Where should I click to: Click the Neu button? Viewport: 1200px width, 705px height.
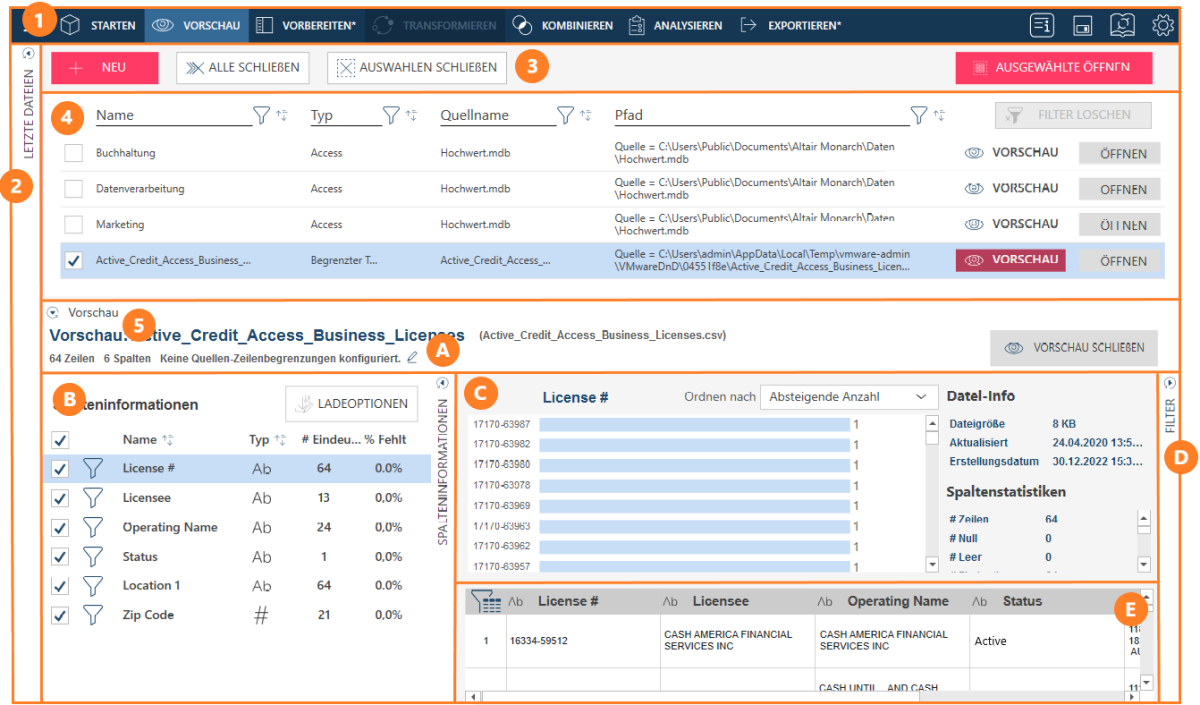105,68
